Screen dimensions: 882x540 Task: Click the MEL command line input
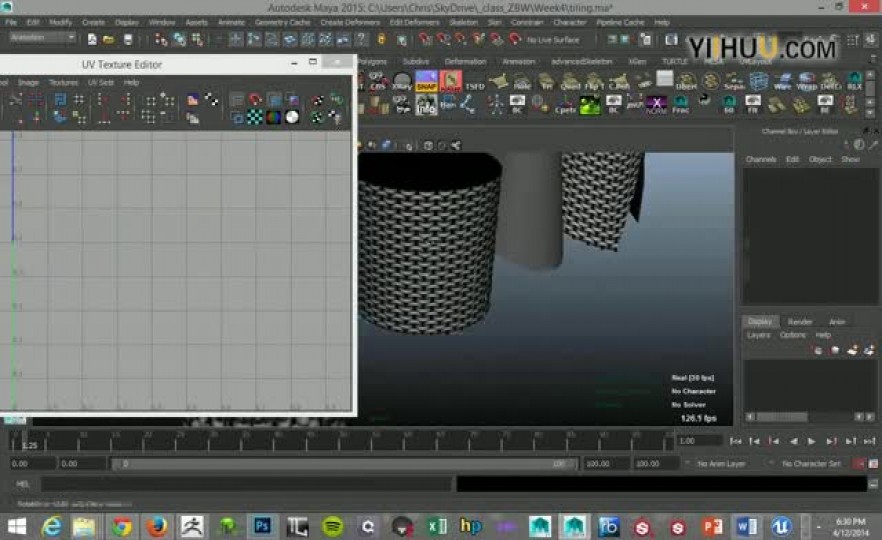(x=246, y=484)
